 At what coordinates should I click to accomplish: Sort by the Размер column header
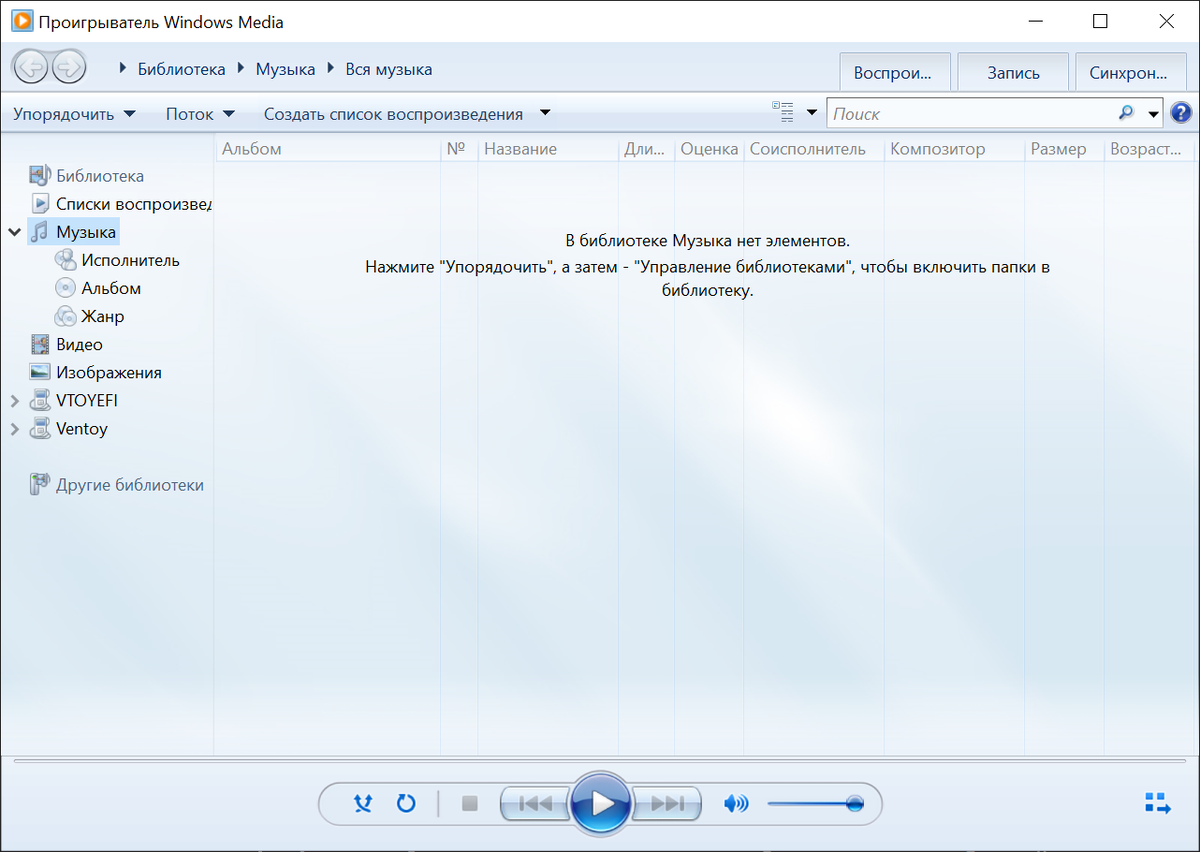[x=1065, y=149]
